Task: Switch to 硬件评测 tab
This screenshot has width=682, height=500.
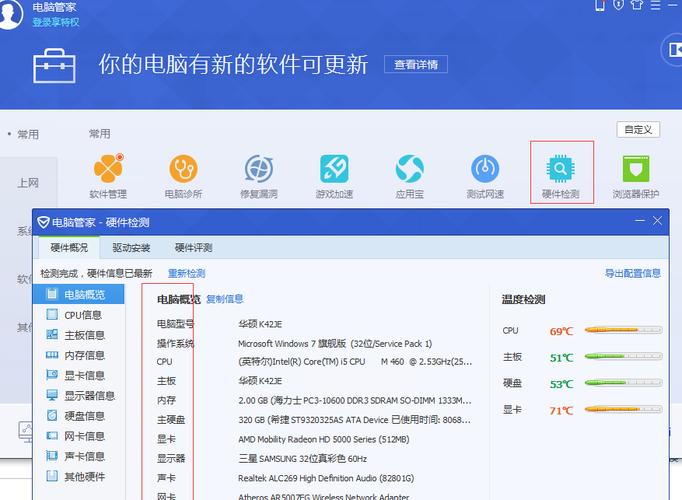Action: 193,247
